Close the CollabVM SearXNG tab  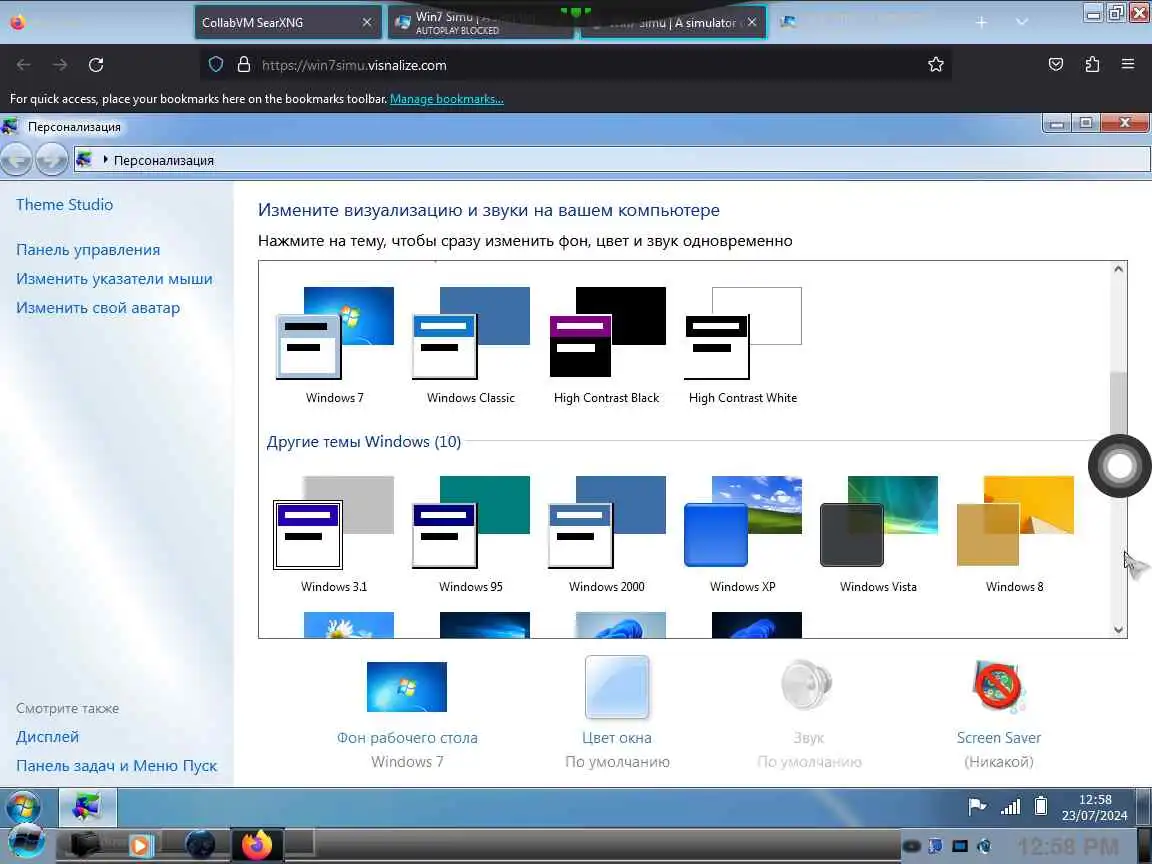click(367, 22)
